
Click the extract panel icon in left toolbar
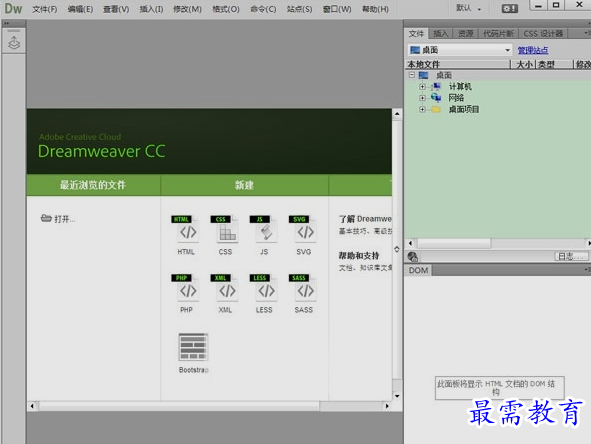pyautogui.click(x=14, y=43)
